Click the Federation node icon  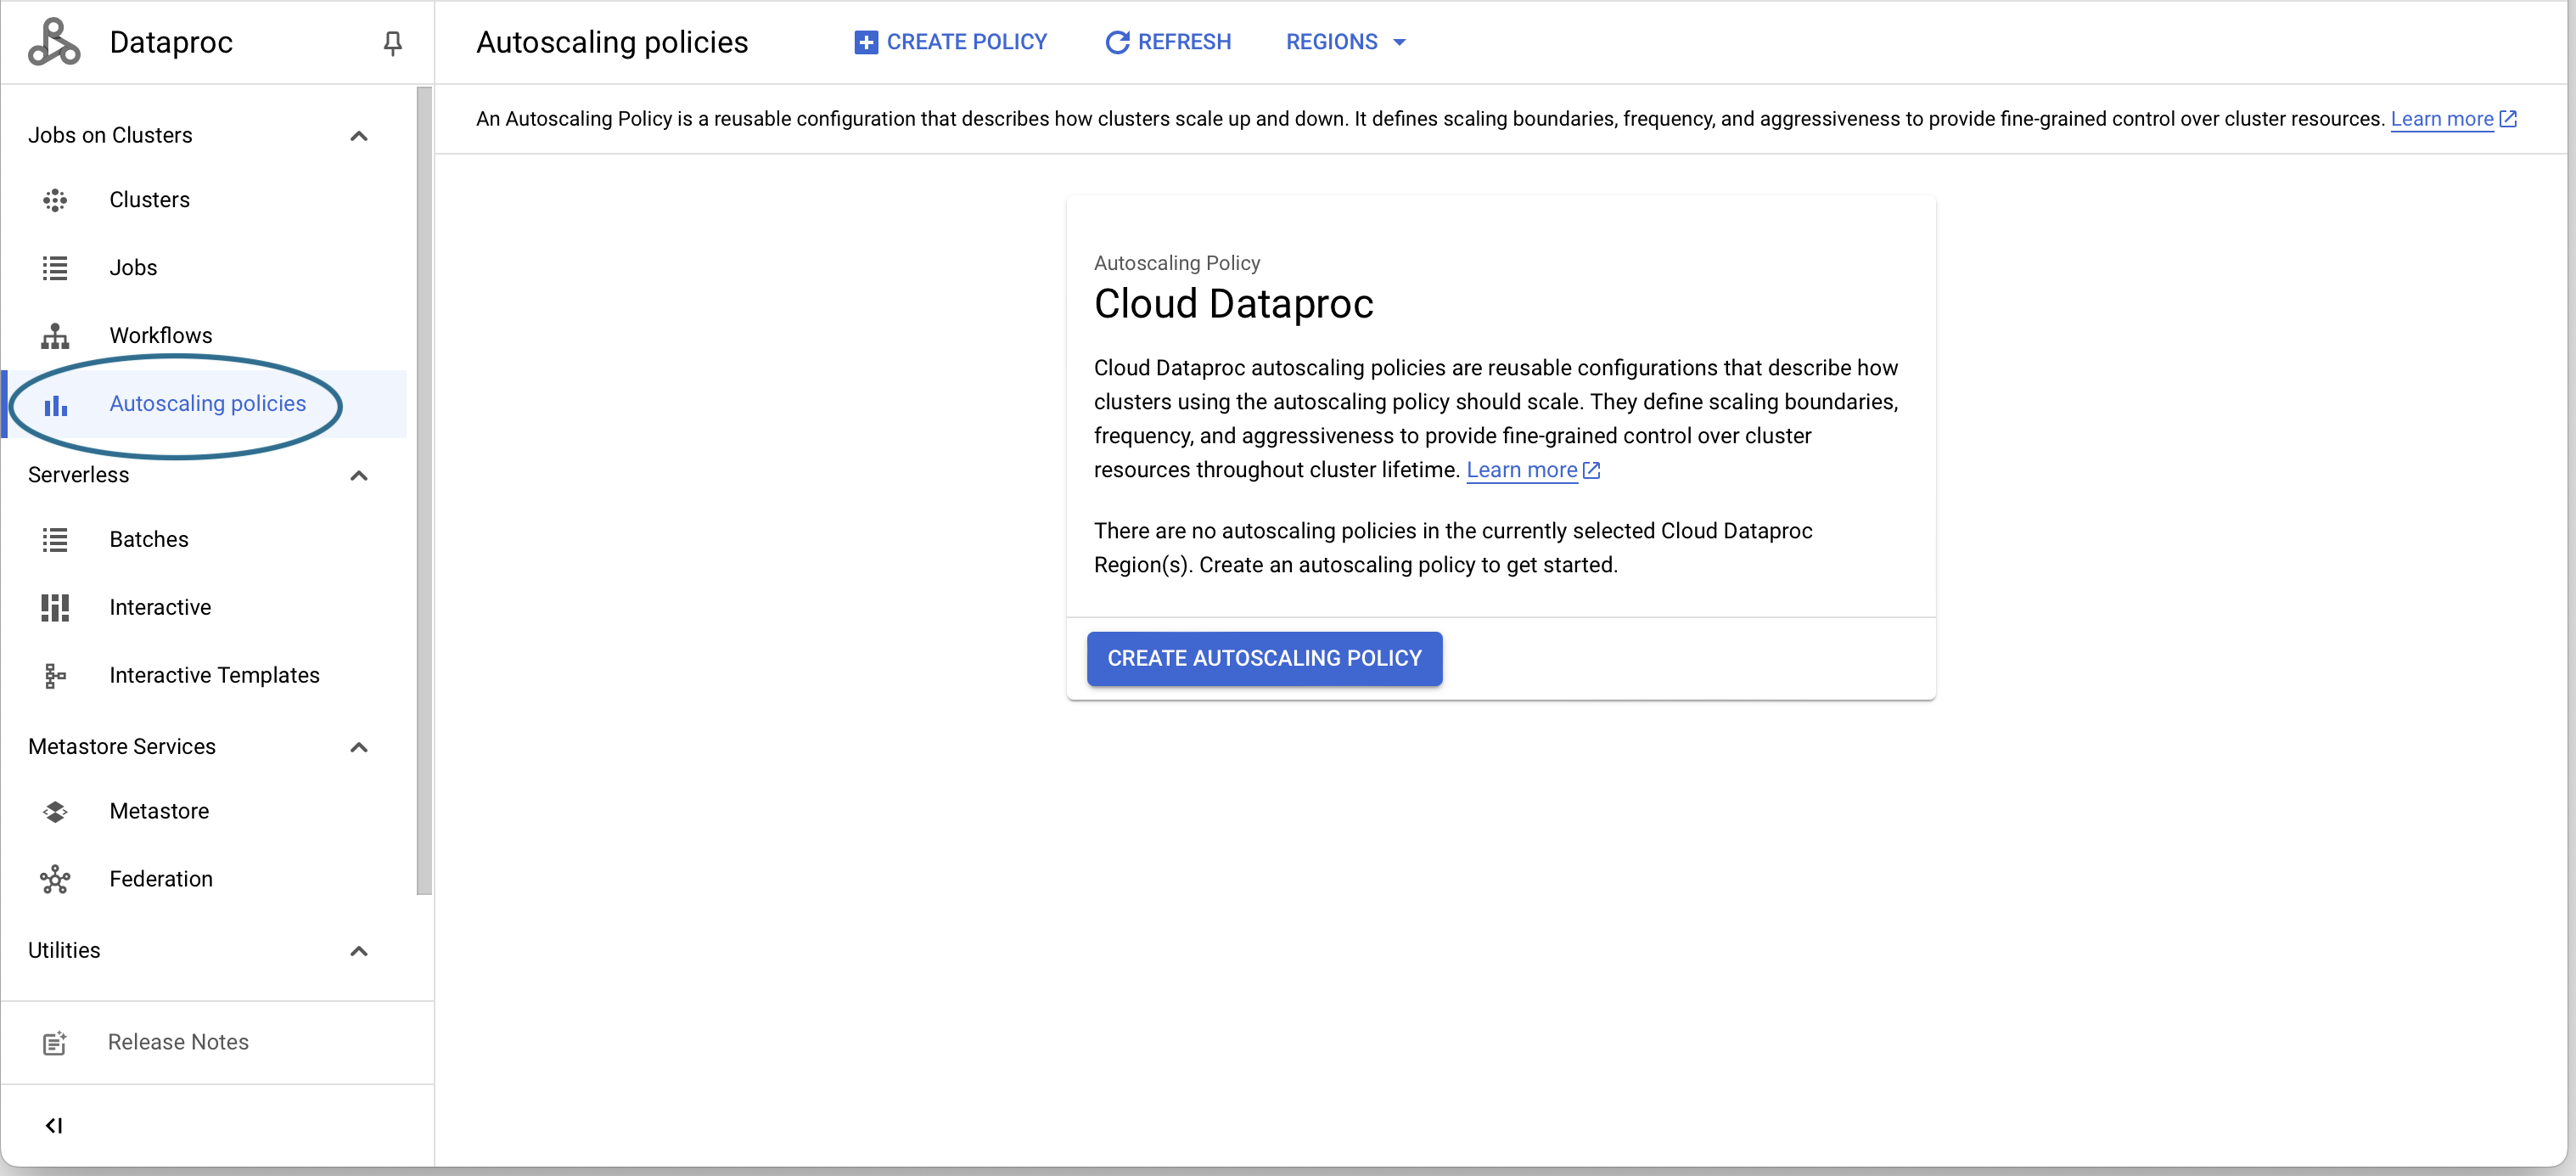tap(54, 879)
